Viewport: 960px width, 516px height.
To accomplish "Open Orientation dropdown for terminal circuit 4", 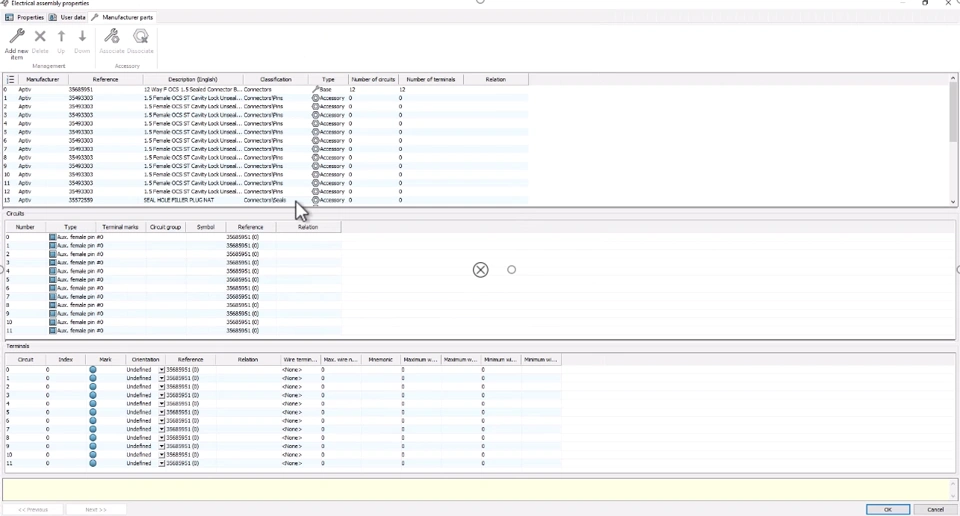I will coord(162,404).
